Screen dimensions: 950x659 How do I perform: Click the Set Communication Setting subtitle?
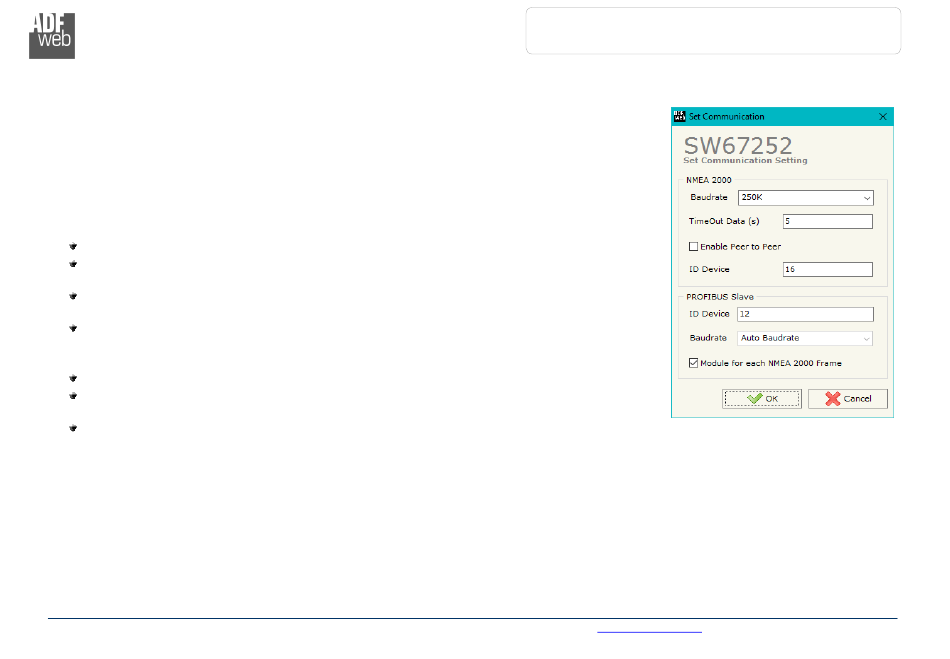pos(745,161)
